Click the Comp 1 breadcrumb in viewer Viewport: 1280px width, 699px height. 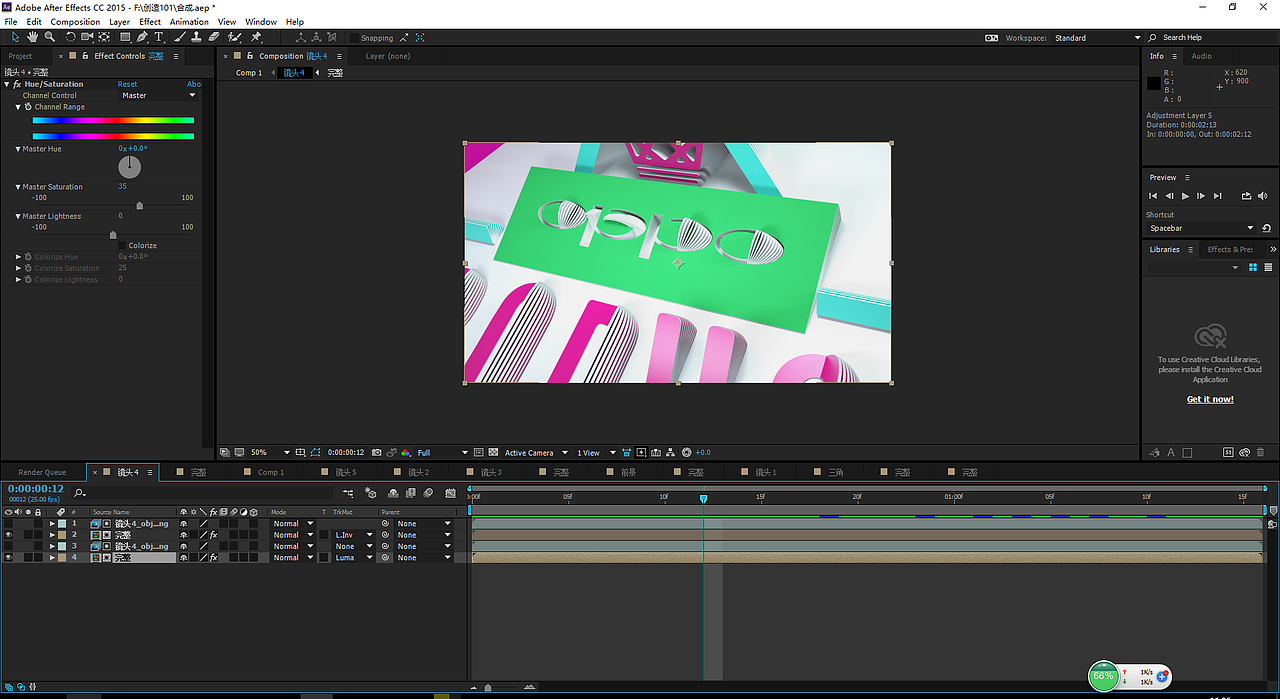(249, 73)
